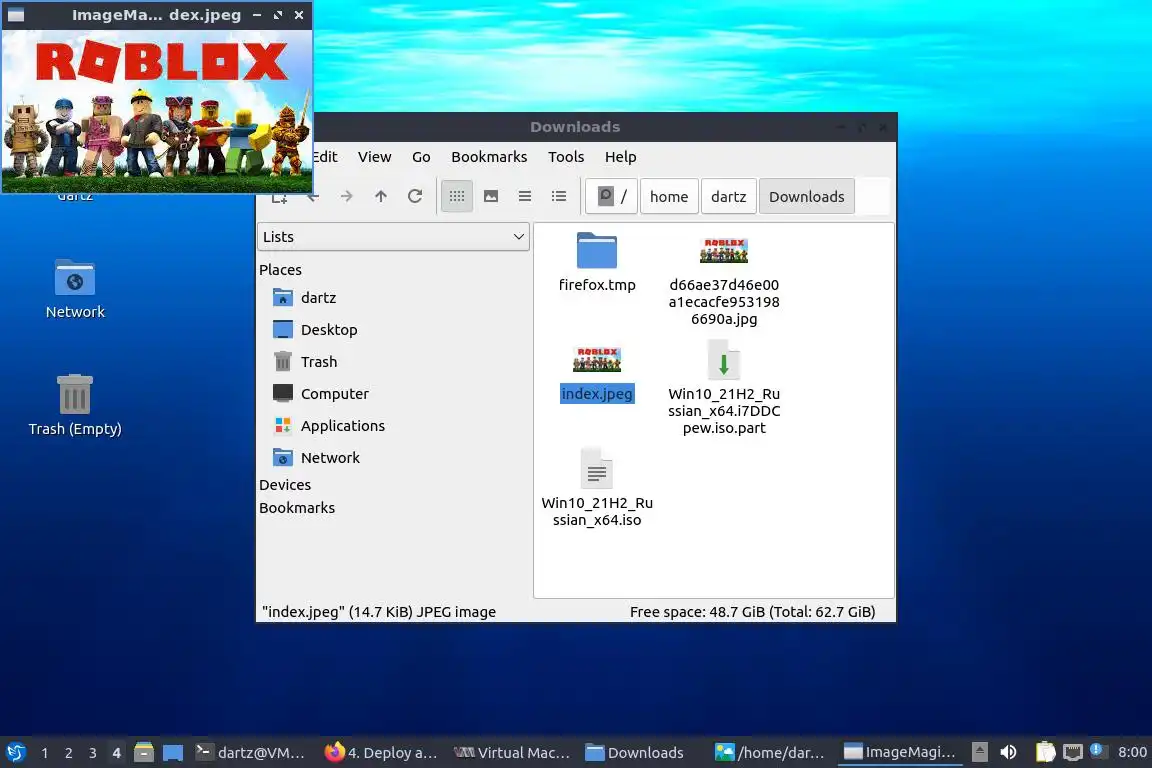The height and width of the screenshot is (768, 1152).
Task: Switch to icon grid view
Action: pos(457,196)
